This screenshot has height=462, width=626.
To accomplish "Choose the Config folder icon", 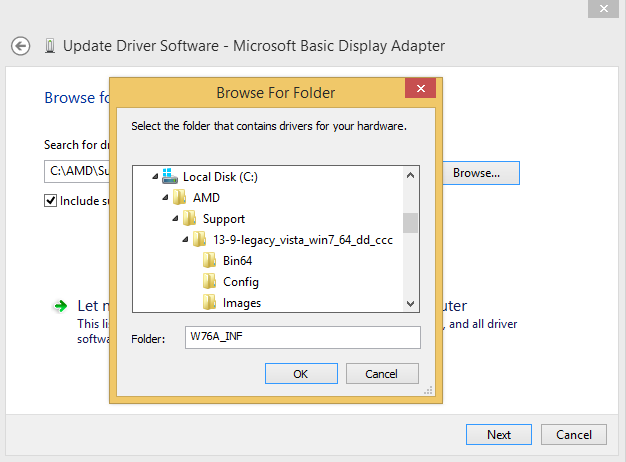I will tap(210, 282).
